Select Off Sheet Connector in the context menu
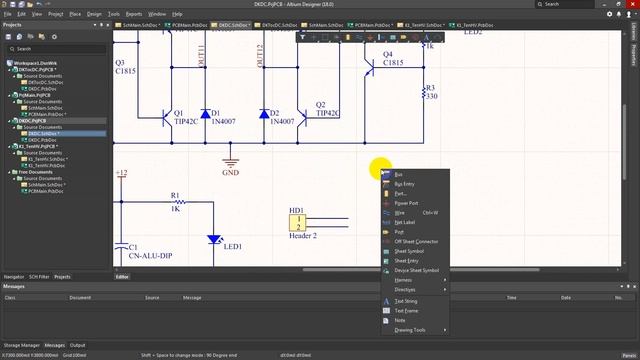The image size is (640, 360). coord(416,242)
